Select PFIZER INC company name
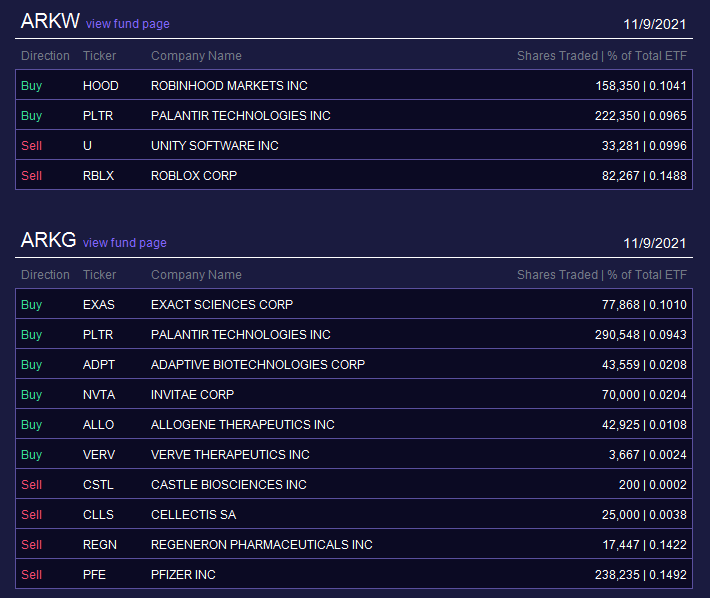Image resolution: width=710 pixels, height=598 pixels. point(183,574)
